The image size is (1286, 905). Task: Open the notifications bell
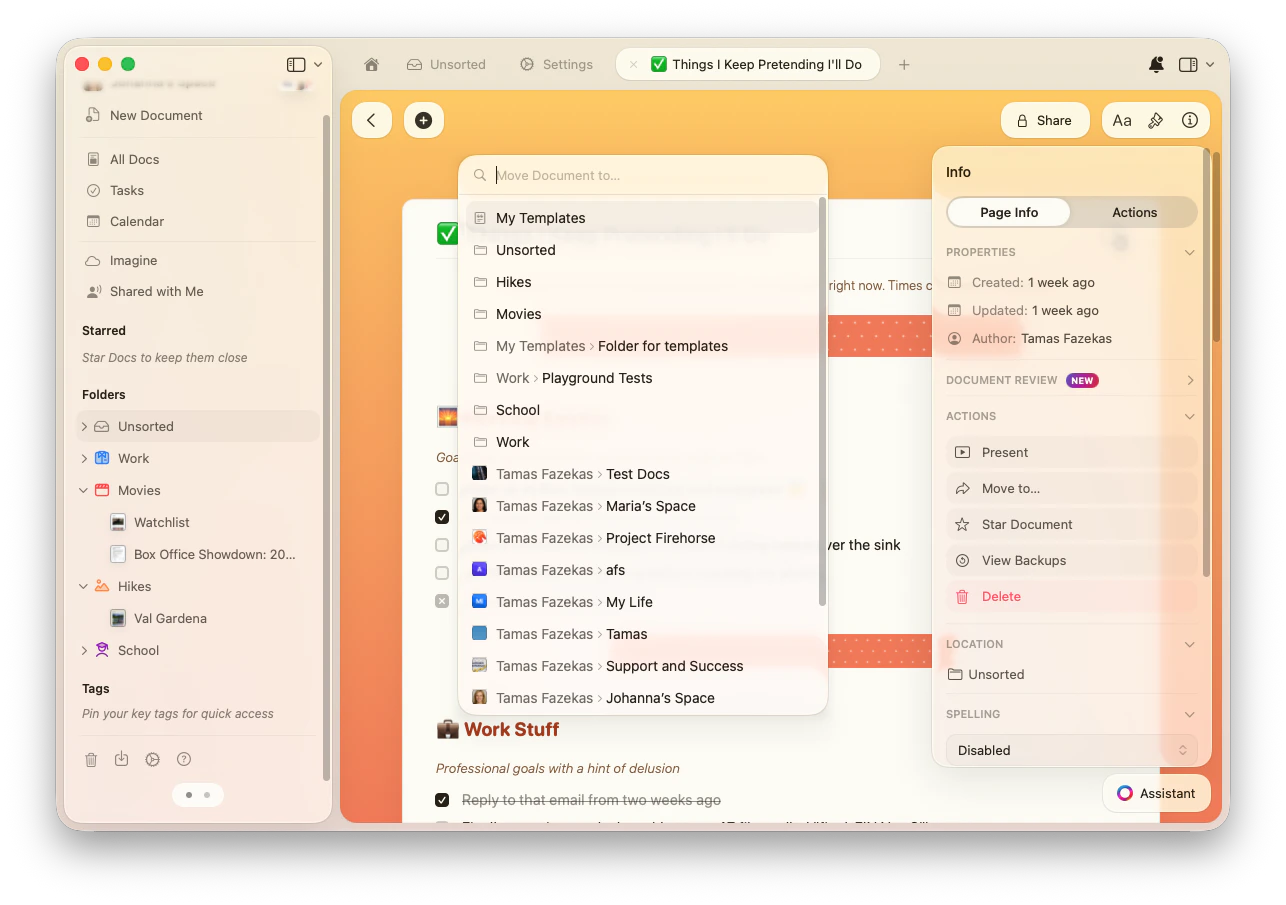[1156, 64]
